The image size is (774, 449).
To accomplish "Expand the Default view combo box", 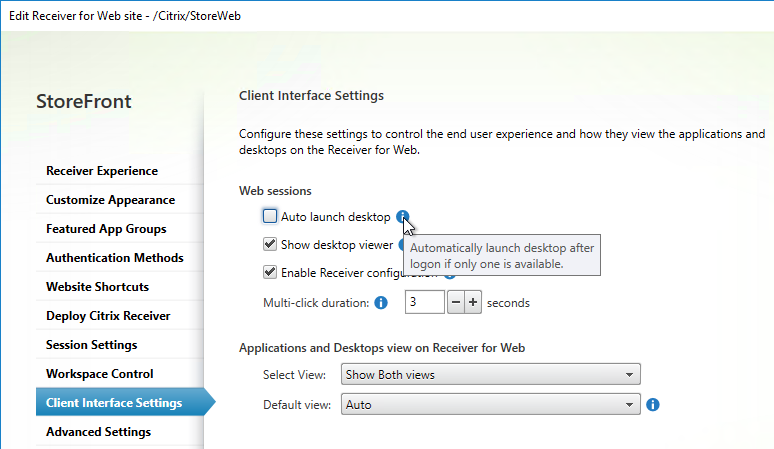I will point(491,404).
